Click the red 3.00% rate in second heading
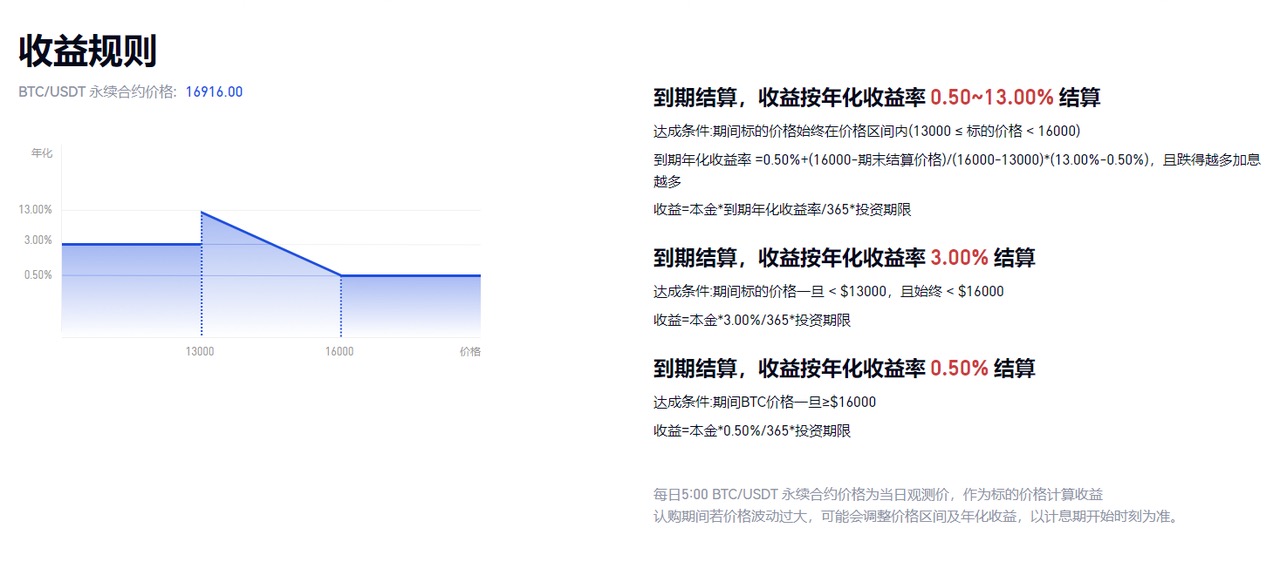1280x582 pixels. point(959,258)
